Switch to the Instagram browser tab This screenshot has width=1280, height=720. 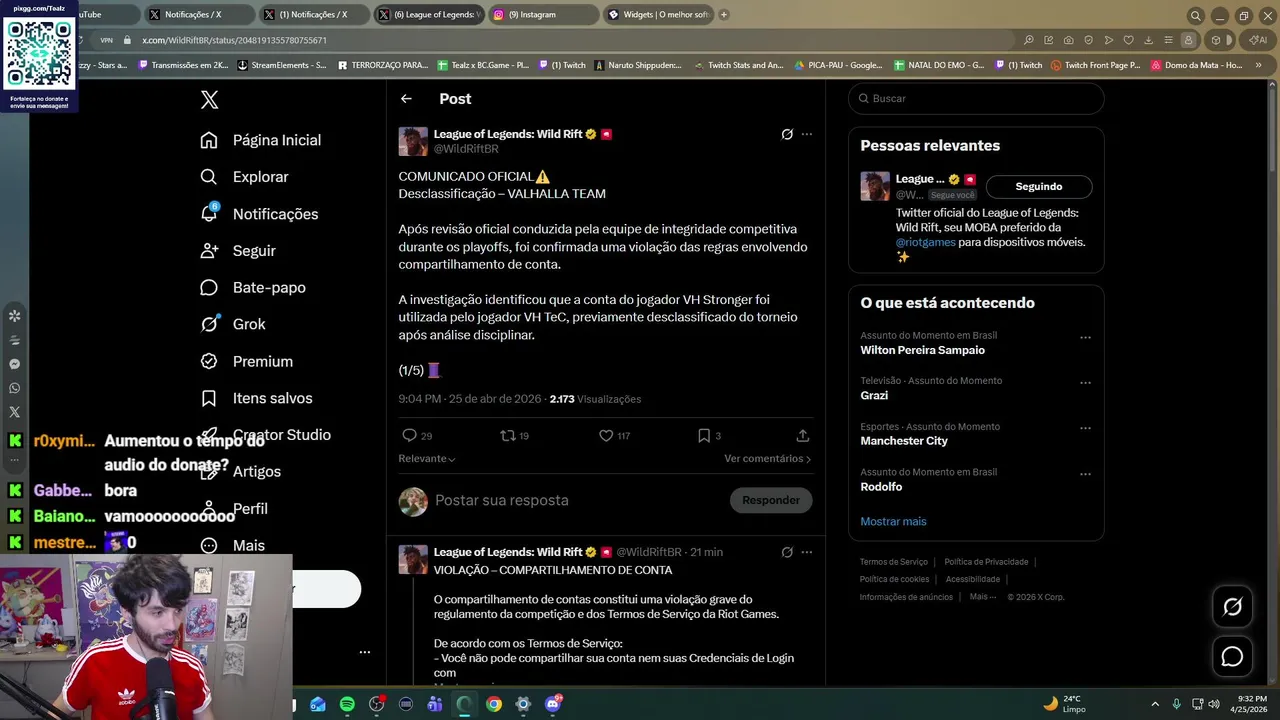point(545,15)
